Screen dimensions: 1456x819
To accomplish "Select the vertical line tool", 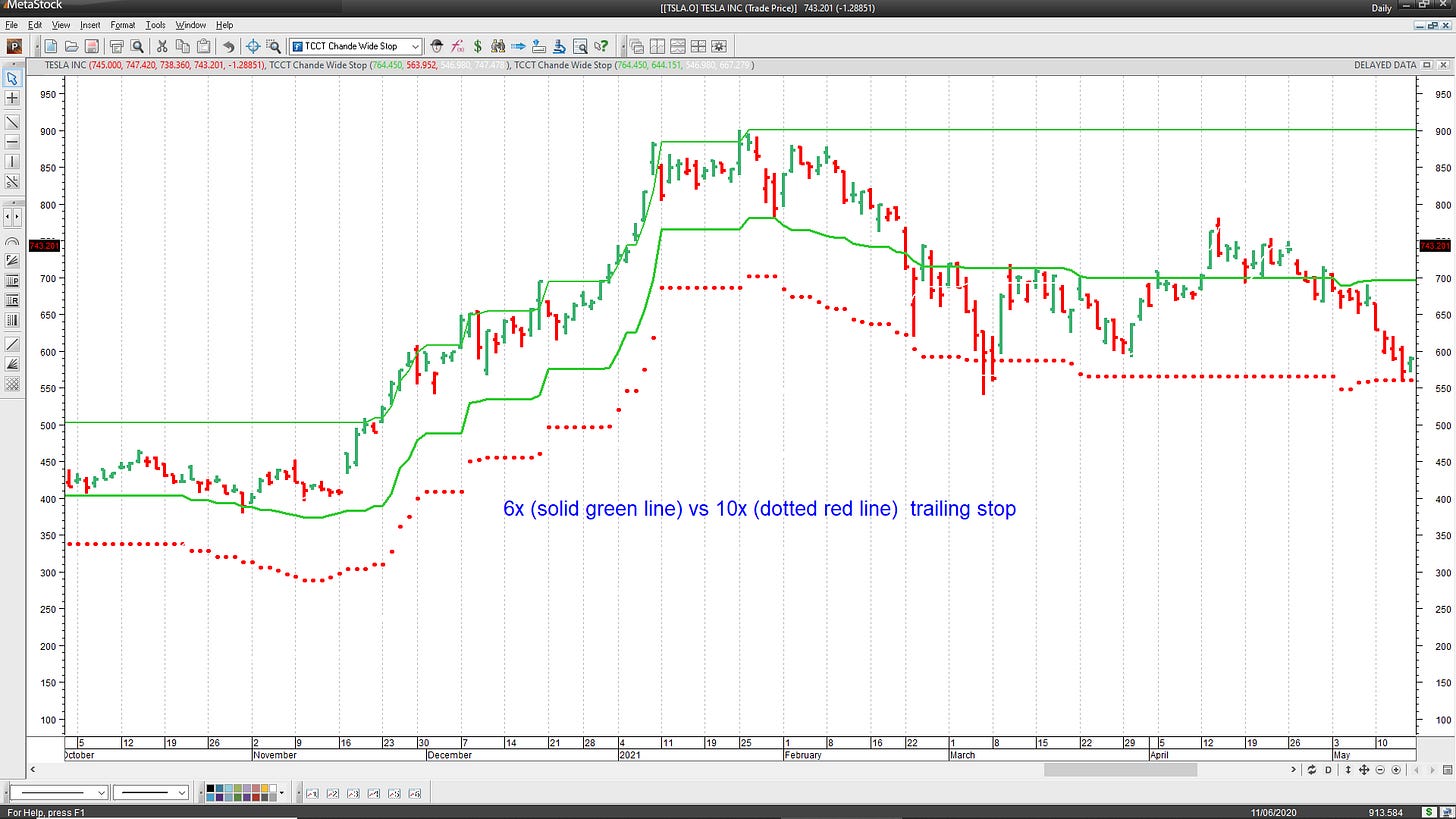I will click(x=13, y=162).
